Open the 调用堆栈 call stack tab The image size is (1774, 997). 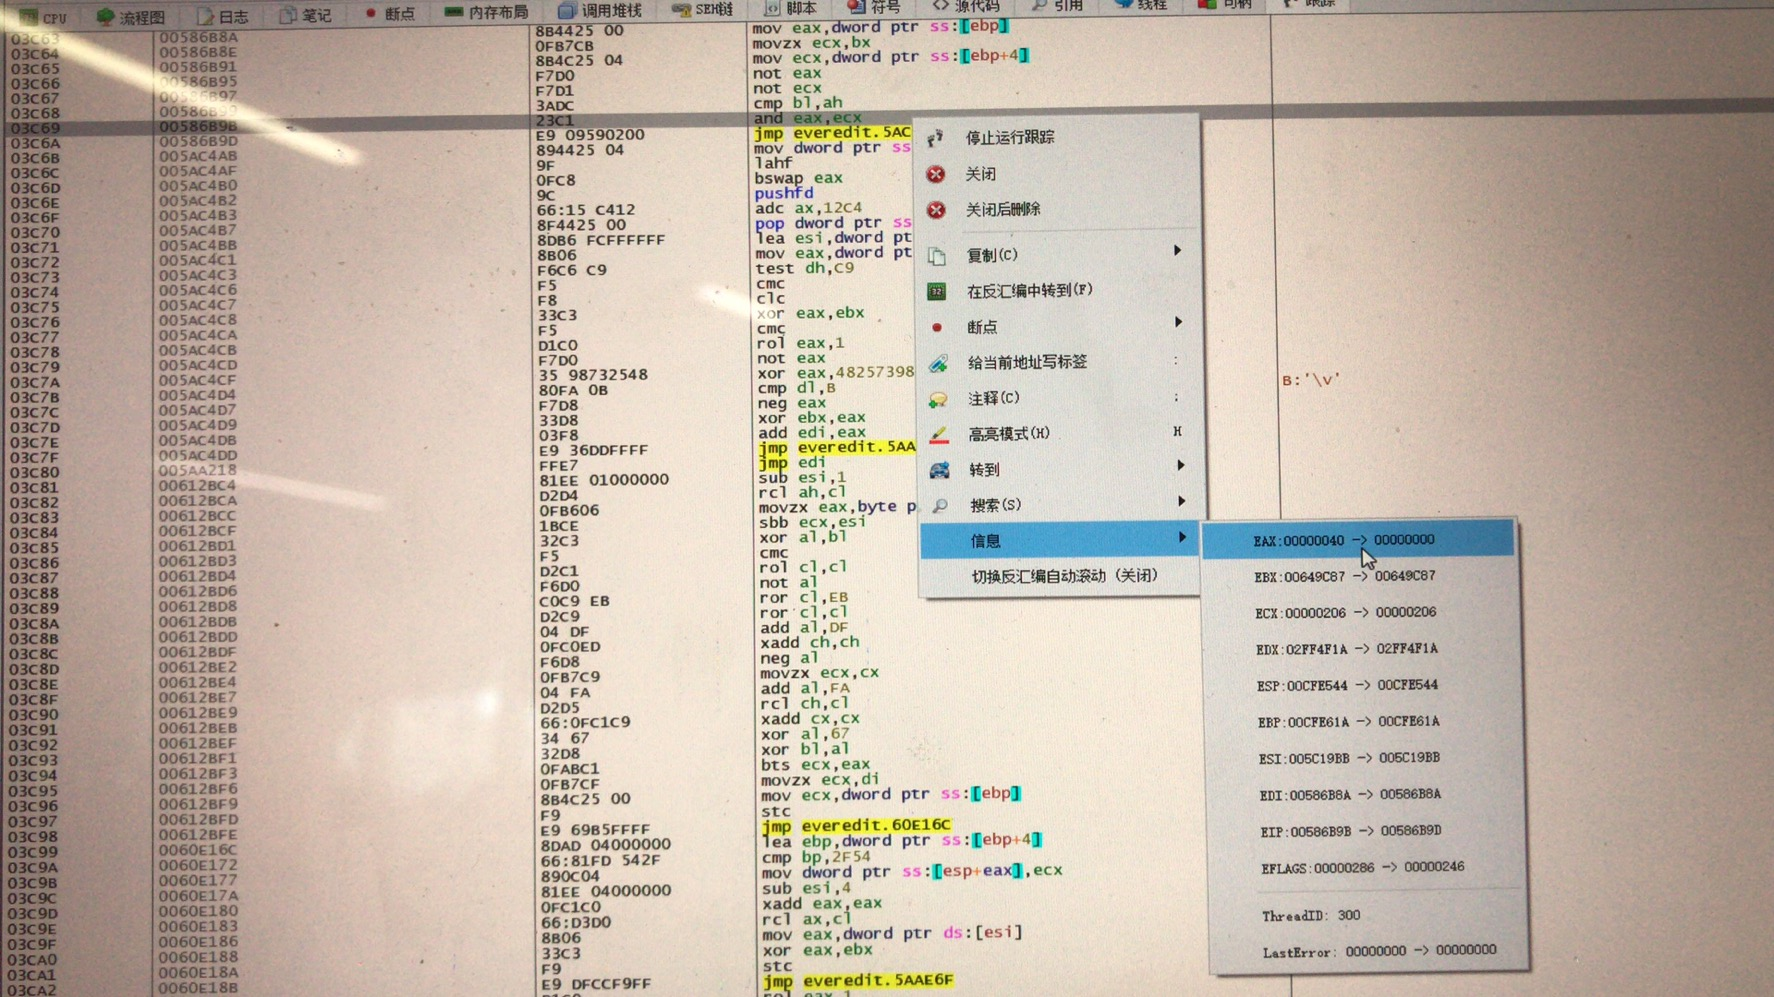[600, 11]
